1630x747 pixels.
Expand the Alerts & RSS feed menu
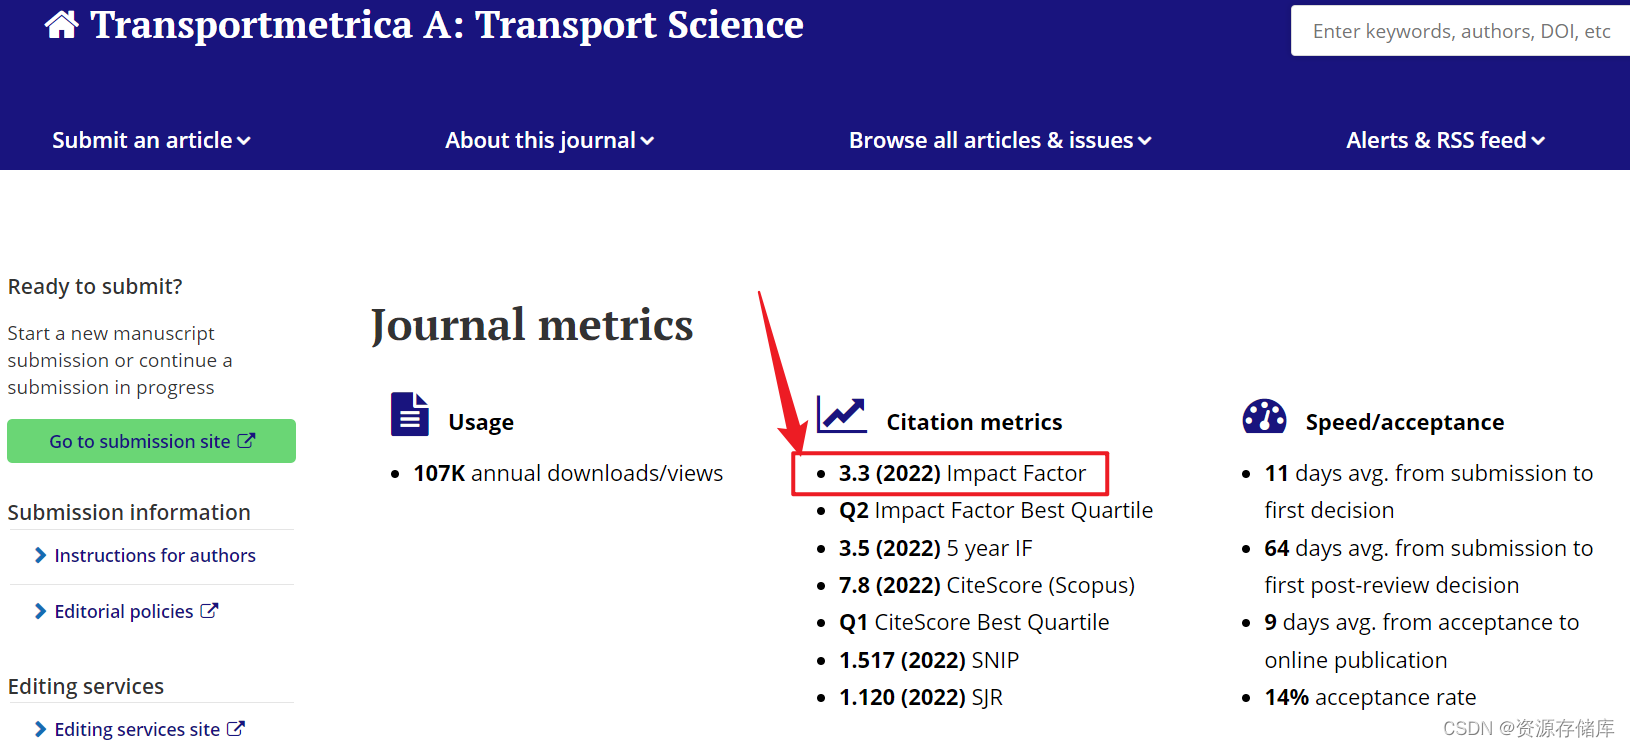click(x=1445, y=140)
